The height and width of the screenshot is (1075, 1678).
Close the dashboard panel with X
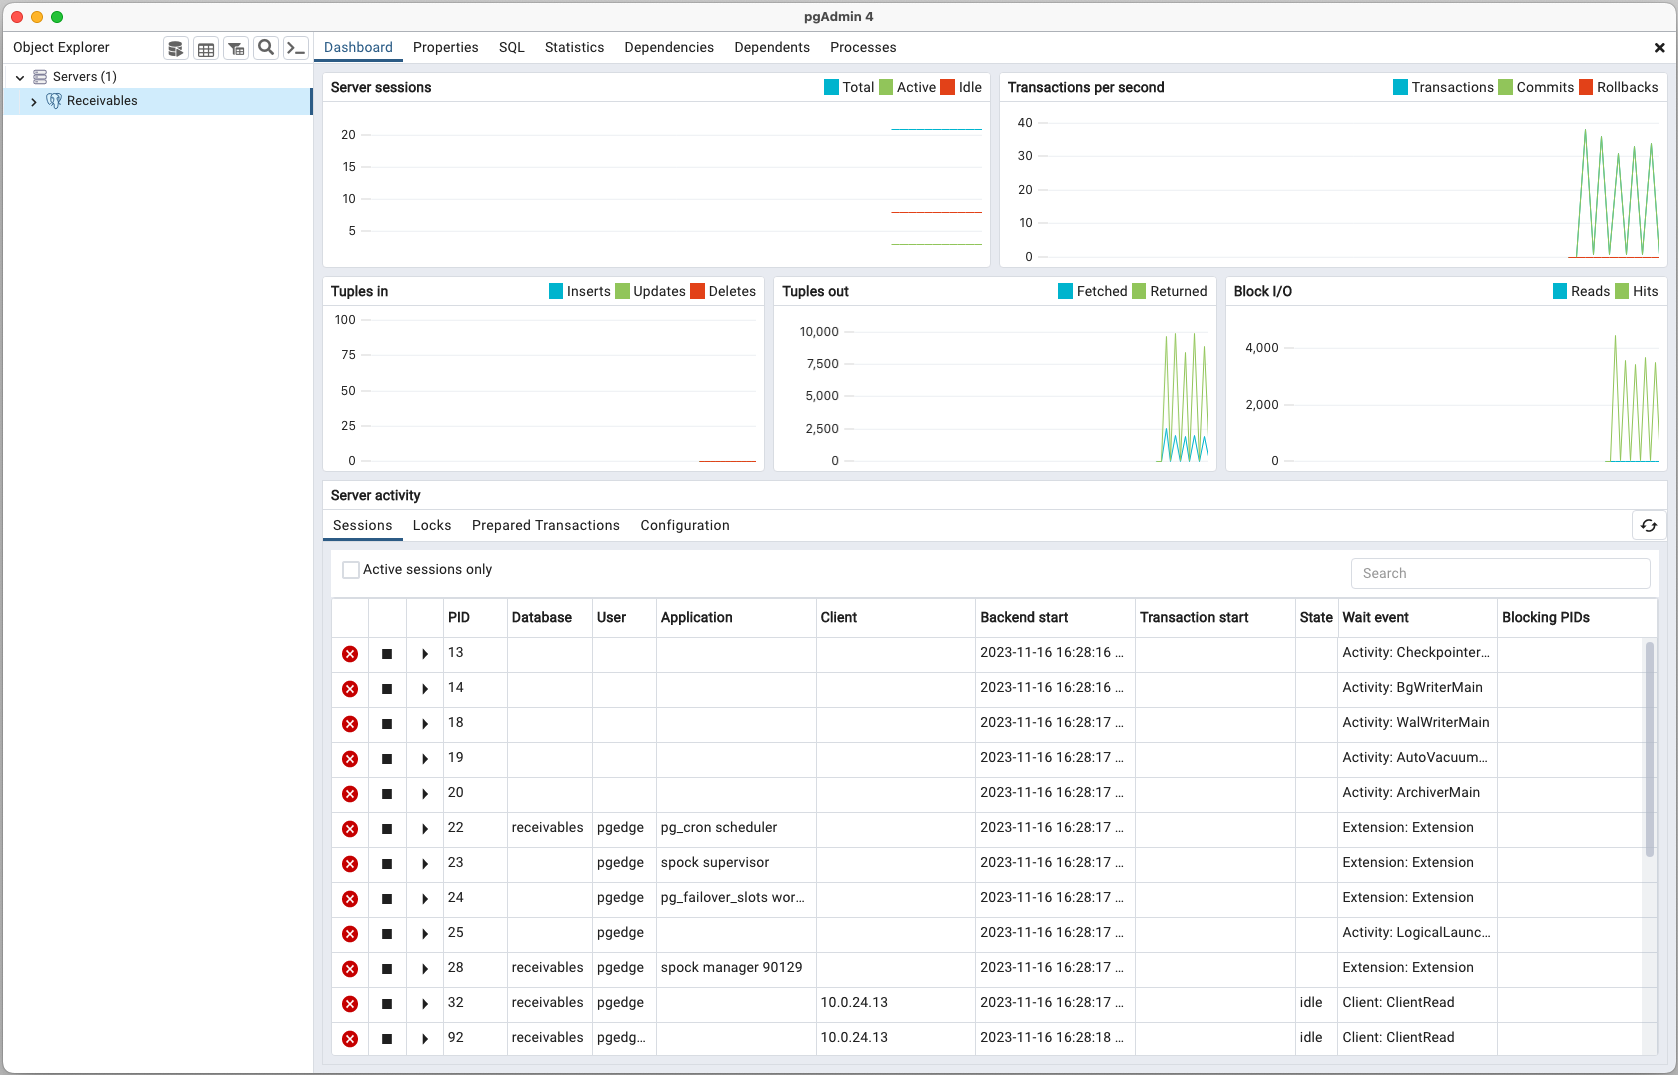[x=1659, y=48]
